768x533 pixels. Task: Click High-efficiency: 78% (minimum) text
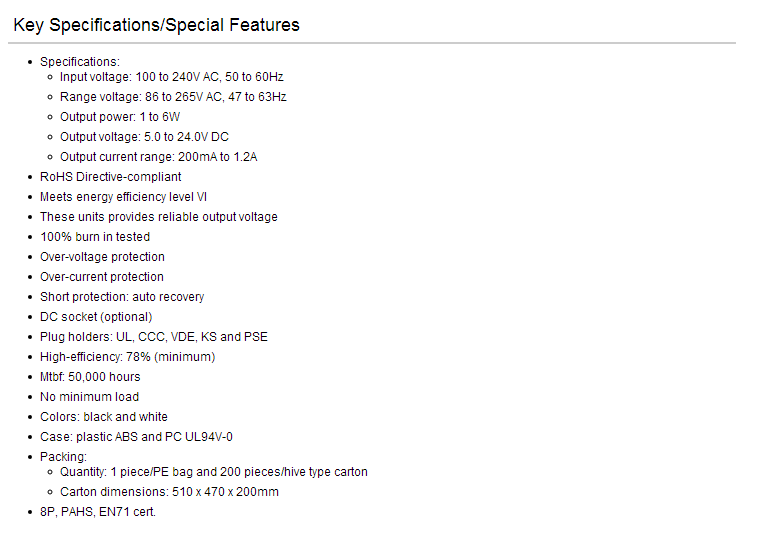127,357
